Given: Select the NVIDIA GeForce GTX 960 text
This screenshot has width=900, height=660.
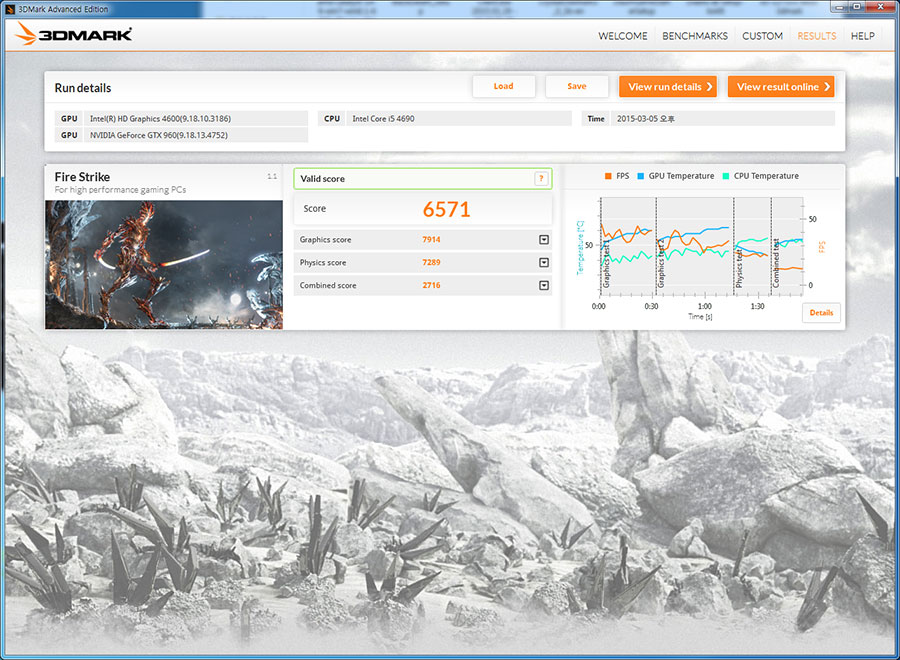Looking at the screenshot, I should (x=158, y=135).
